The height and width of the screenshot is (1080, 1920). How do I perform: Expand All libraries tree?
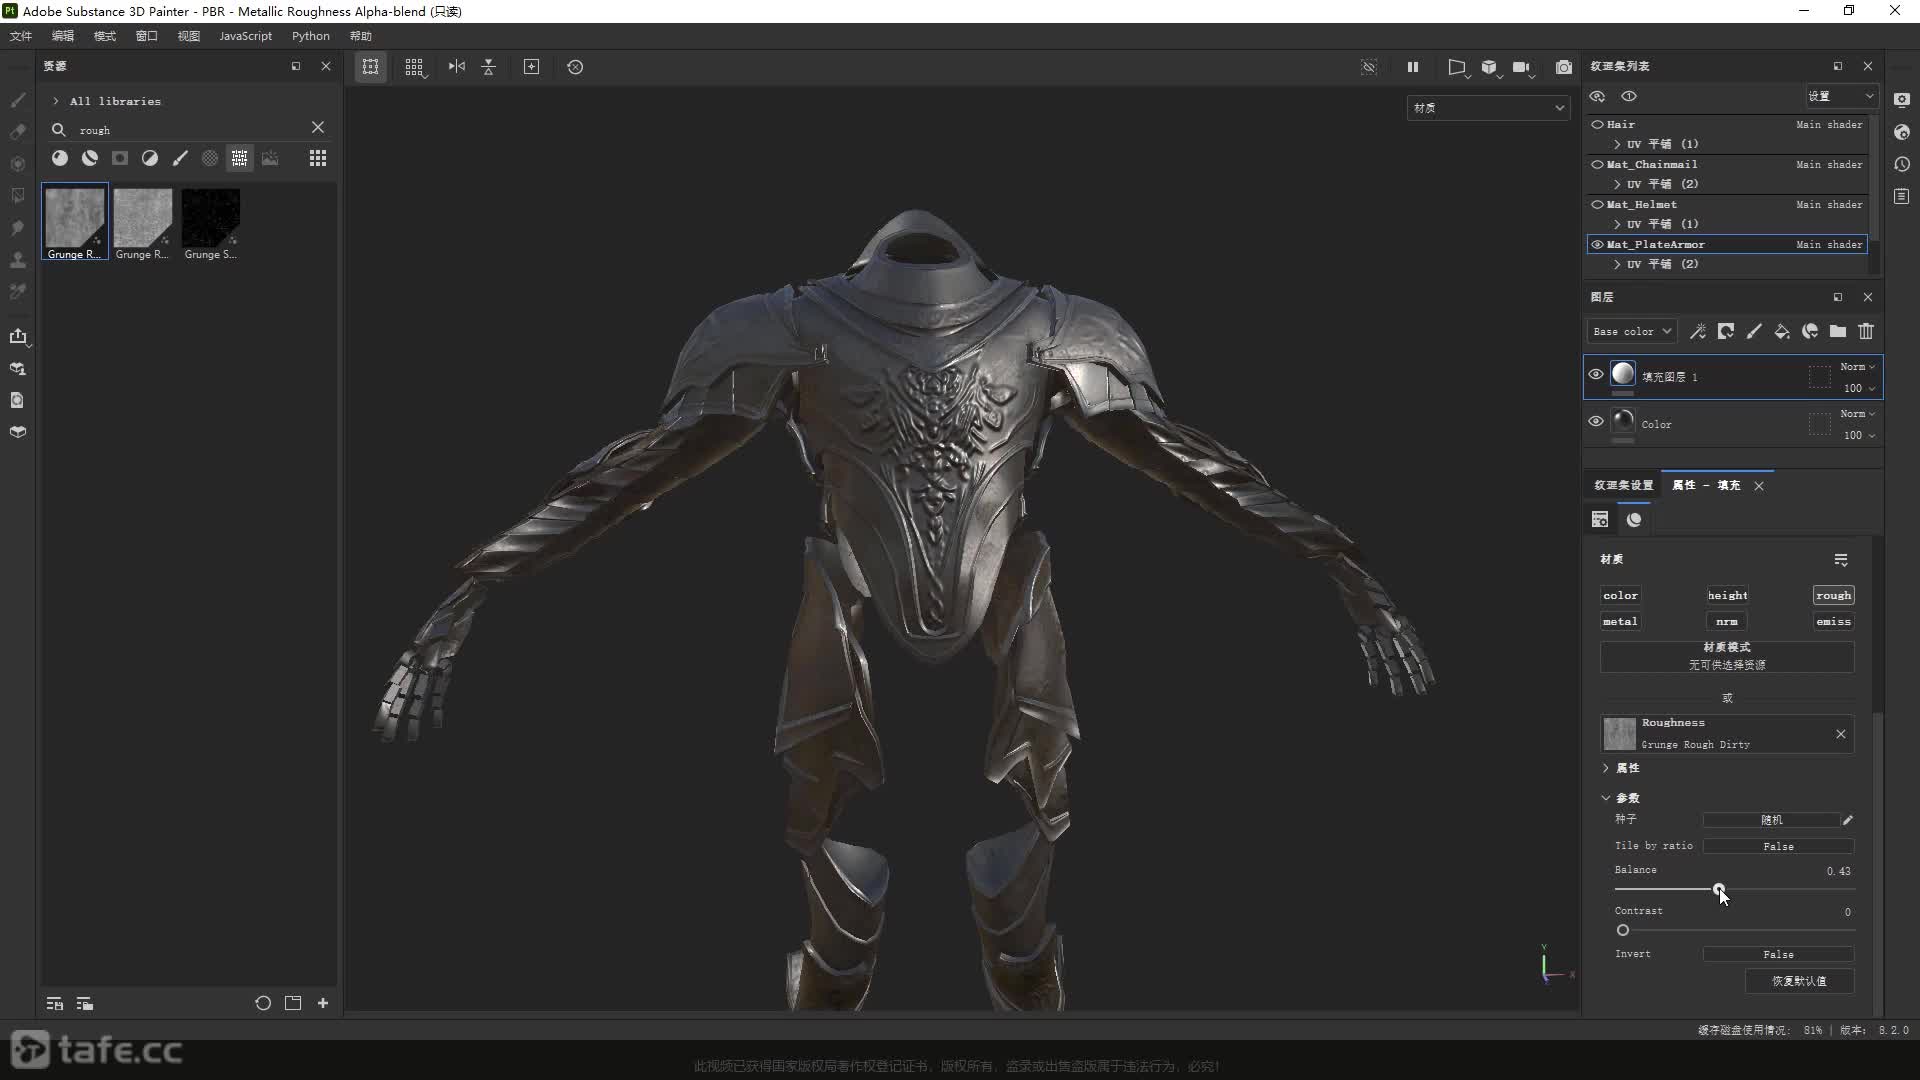coord(56,101)
